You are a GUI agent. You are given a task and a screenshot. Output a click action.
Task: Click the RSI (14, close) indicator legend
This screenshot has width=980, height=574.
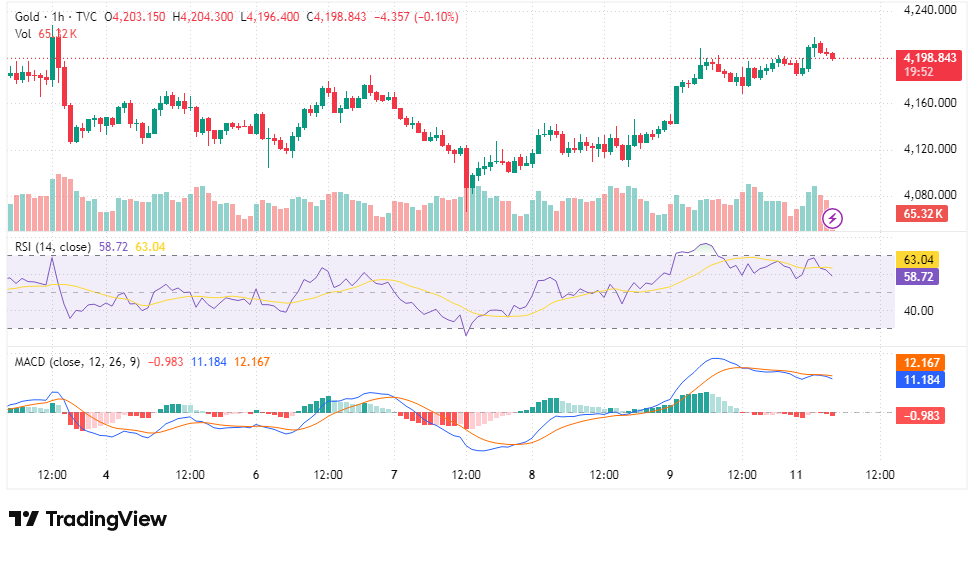coord(53,247)
